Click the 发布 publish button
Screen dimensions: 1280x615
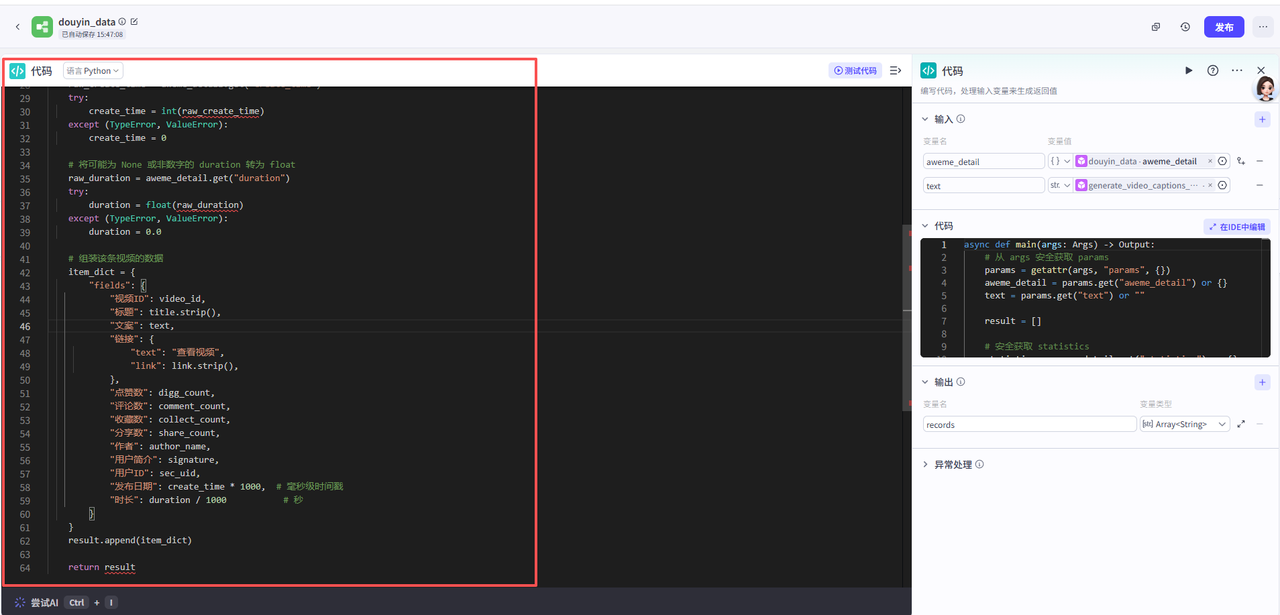pyautogui.click(x=1224, y=27)
